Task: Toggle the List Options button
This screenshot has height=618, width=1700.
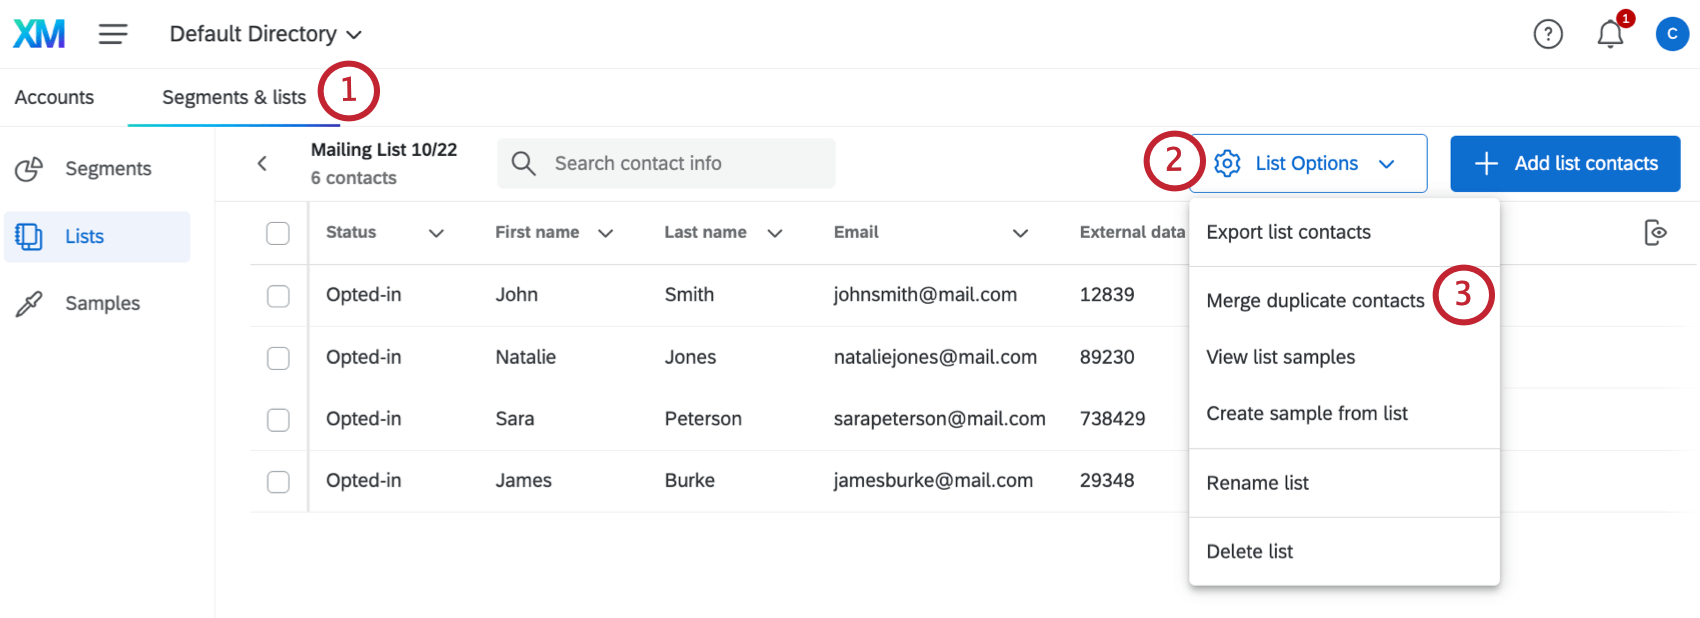Action: (x=1307, y=163)
